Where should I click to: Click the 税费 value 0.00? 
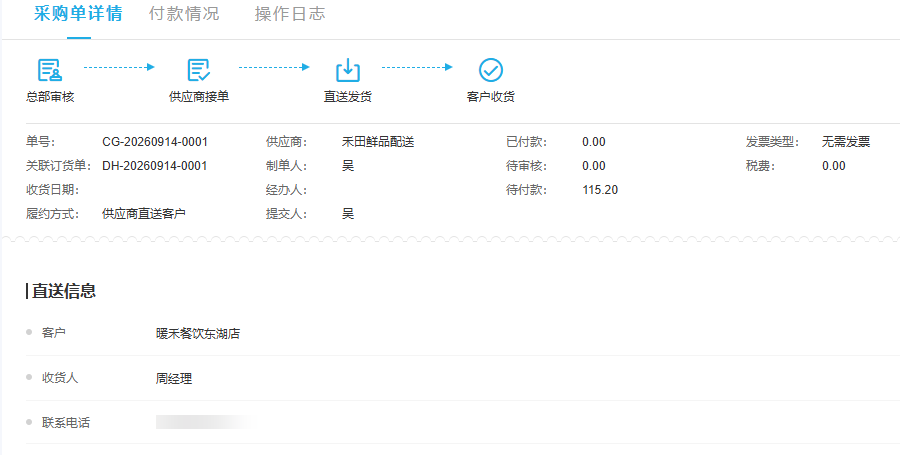tap(833, 166)
